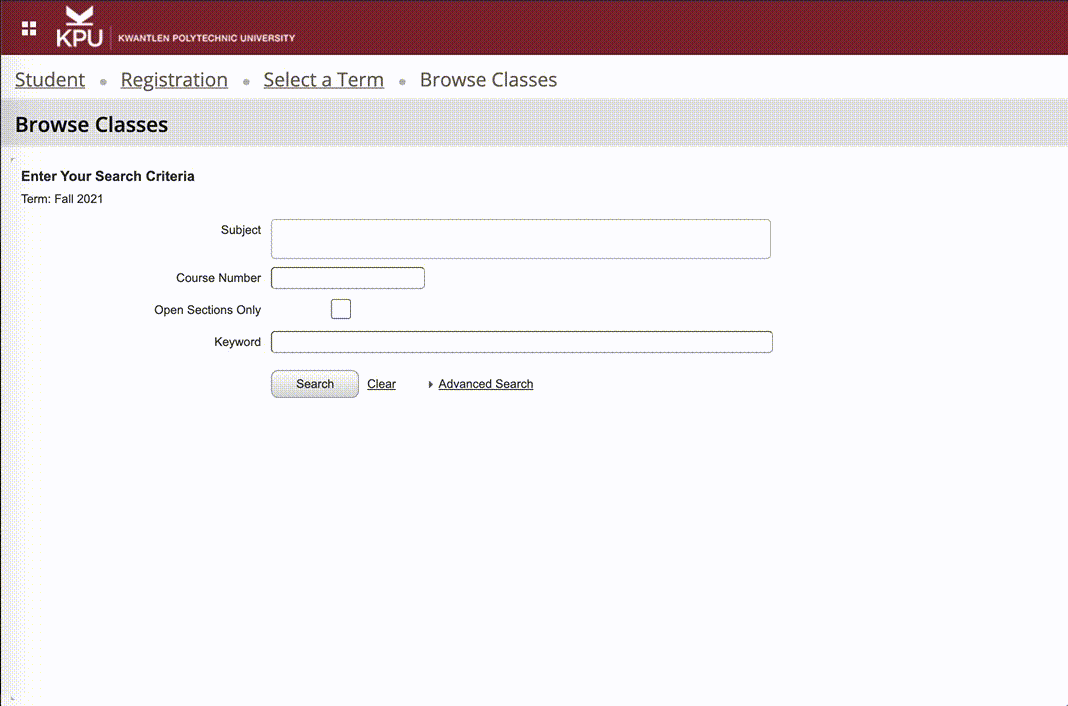Clear the search criteria via Clear link

(x=381, y=384)
